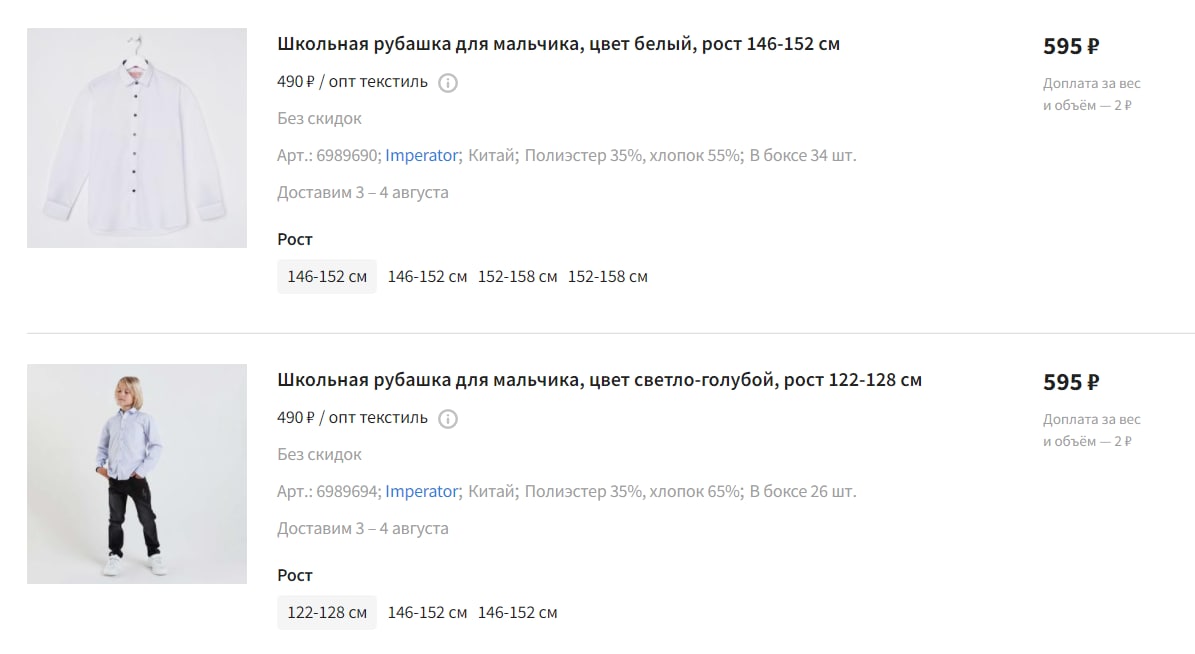Click 'В боксе 34 шт.' text of white shirt
Screen dimensions: 1195x654
coord(803,155)
